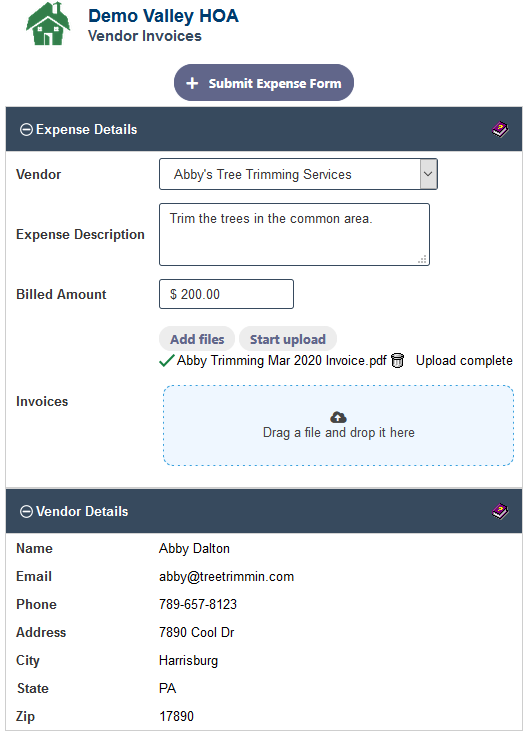Open help book icon in Vendor Details

tap(500, 511)
